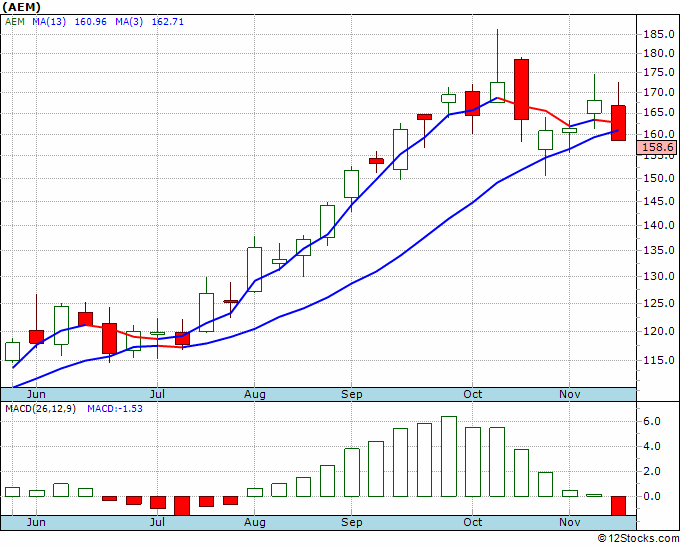The image size is (680, 546).
Task: Click the 140.0 price axis label
Action: 659,225
